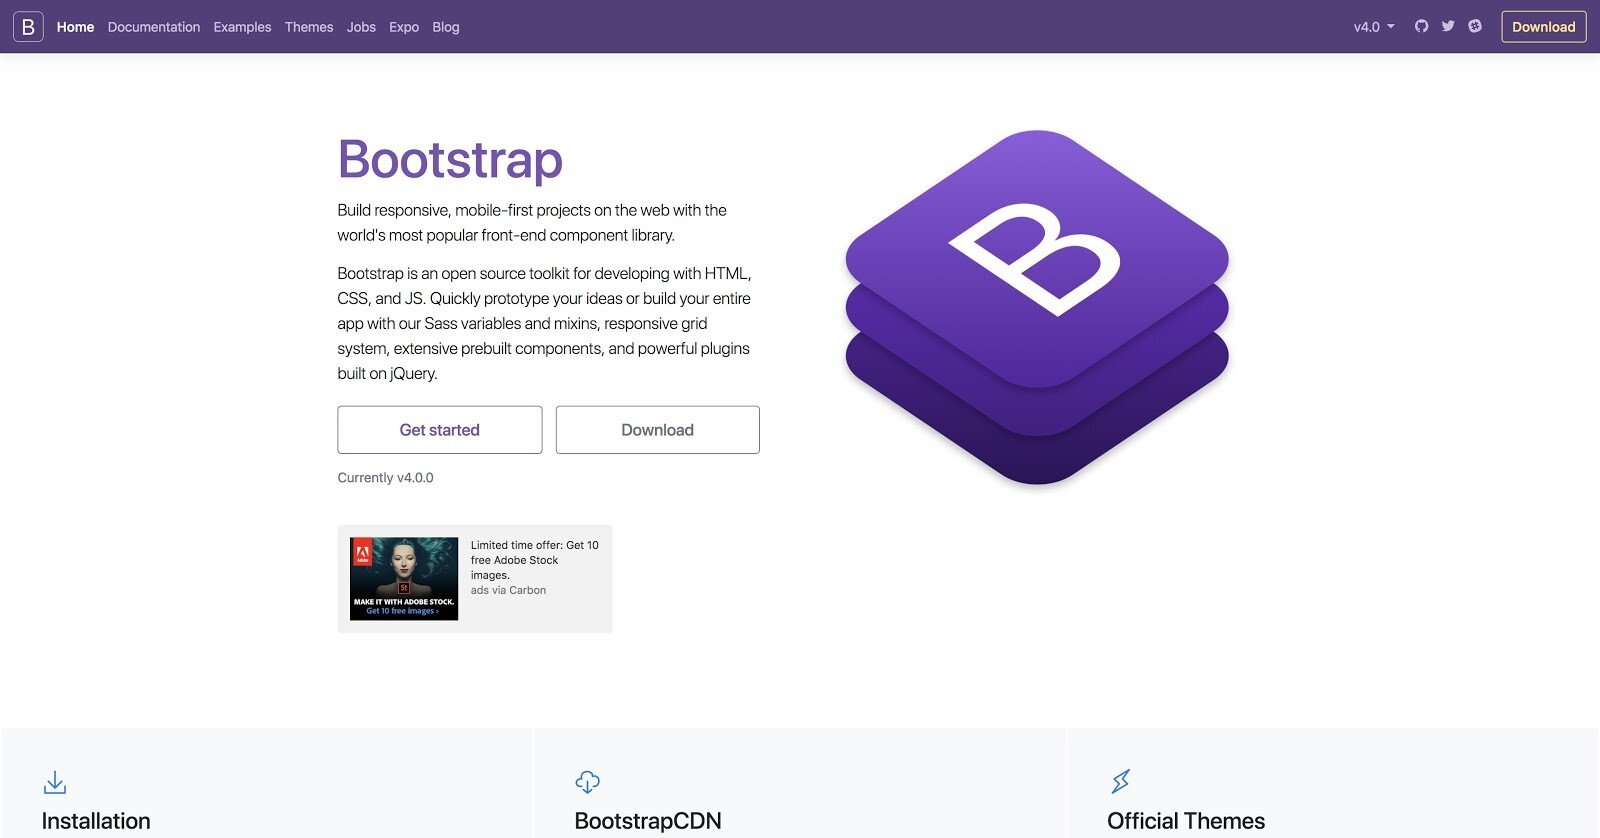1600x838 pixels.
Task: Click the Get started button
Action: [x=440, y=430]
